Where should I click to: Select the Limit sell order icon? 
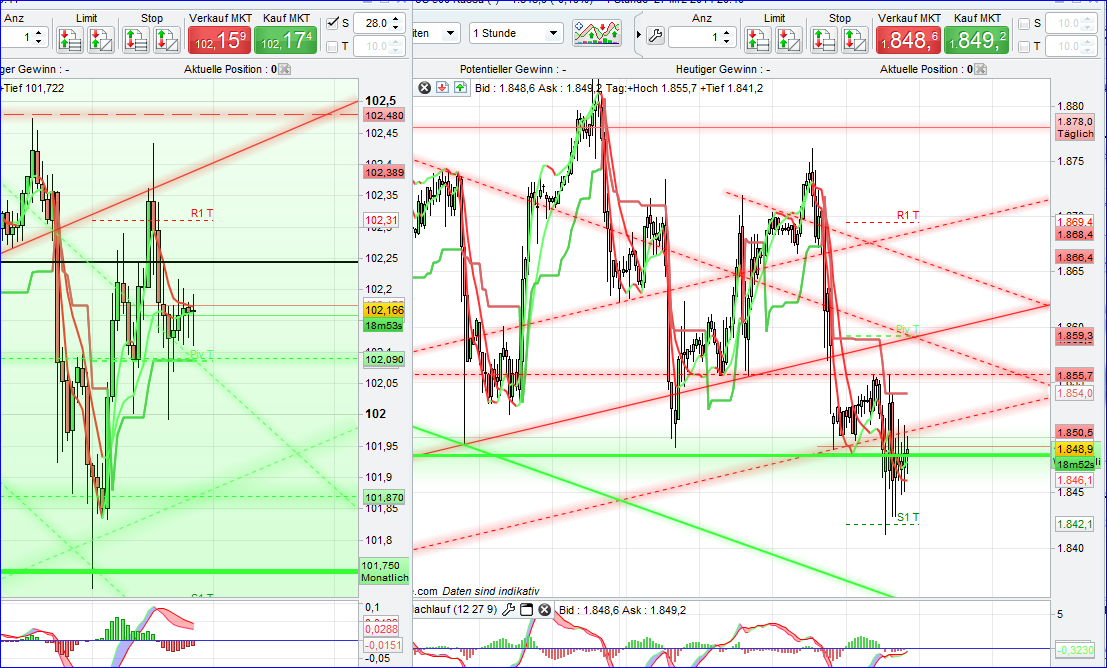pos(100,39)
